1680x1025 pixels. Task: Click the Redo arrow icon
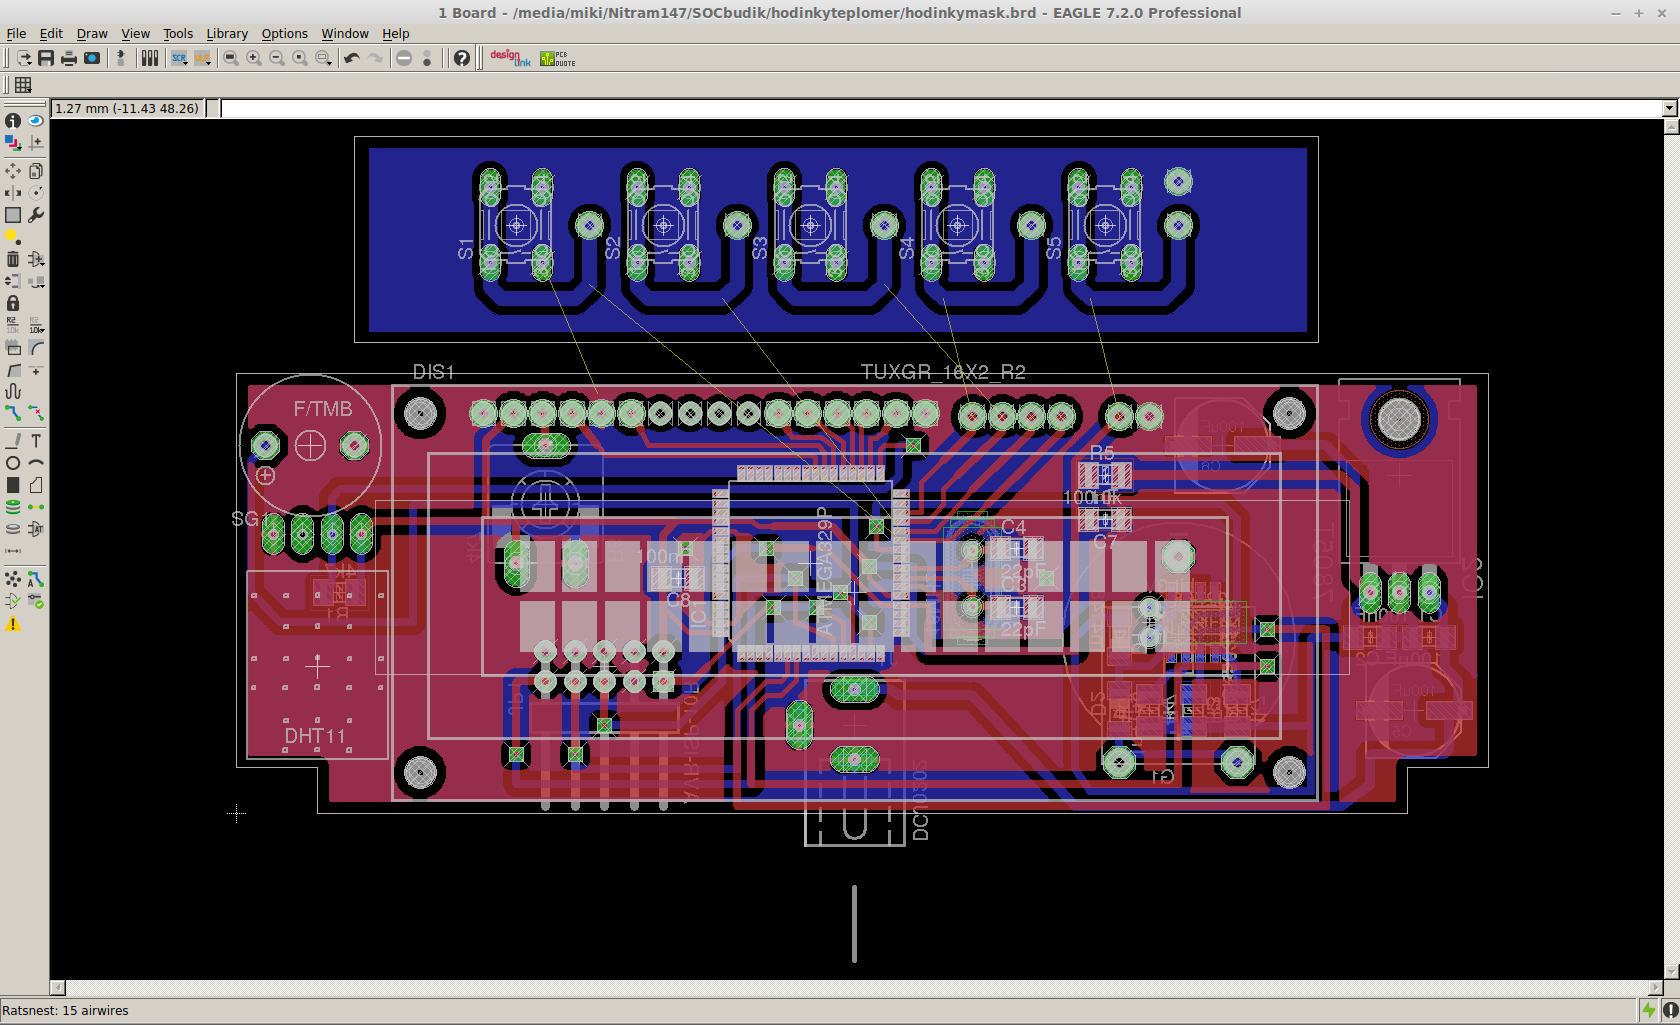coord(375,58)
